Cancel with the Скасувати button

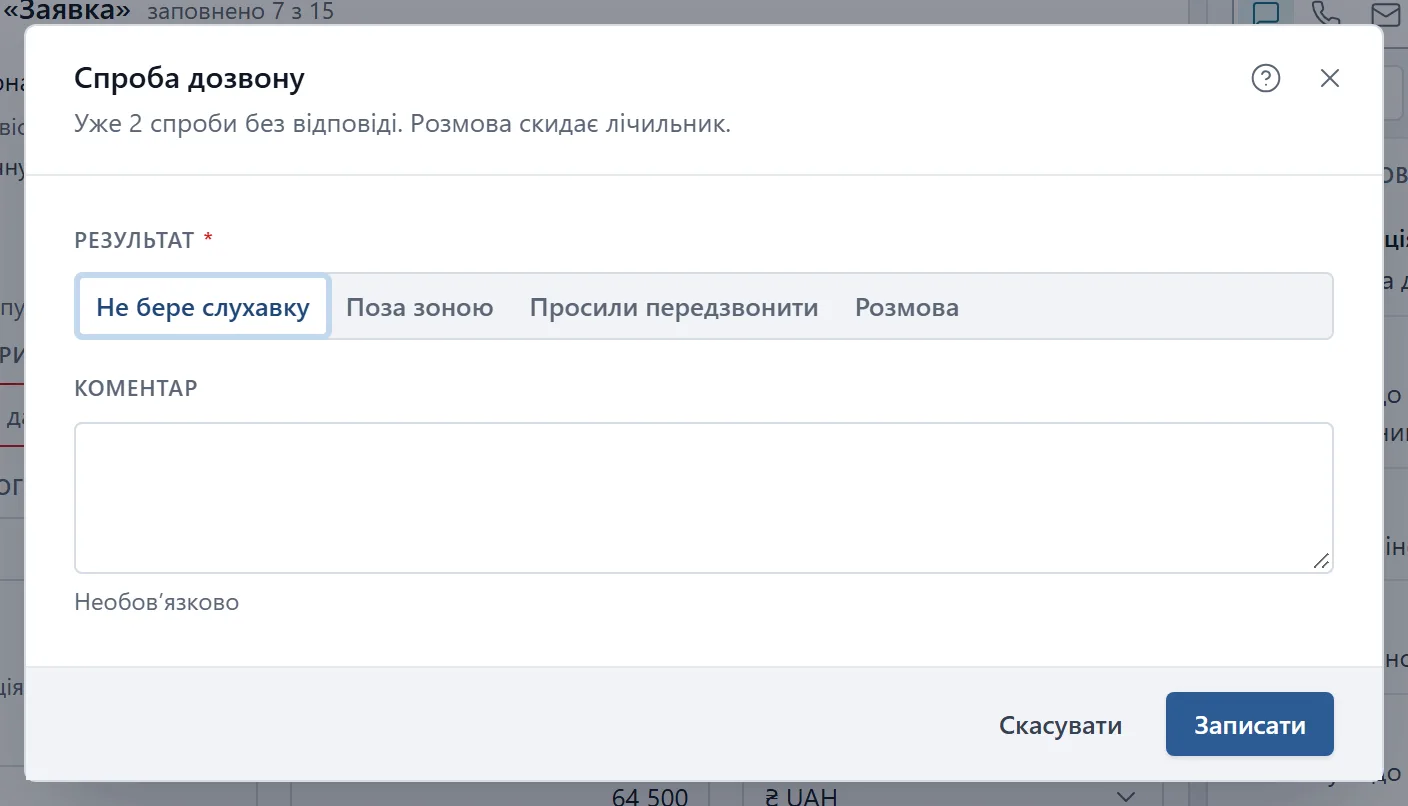1060,725
